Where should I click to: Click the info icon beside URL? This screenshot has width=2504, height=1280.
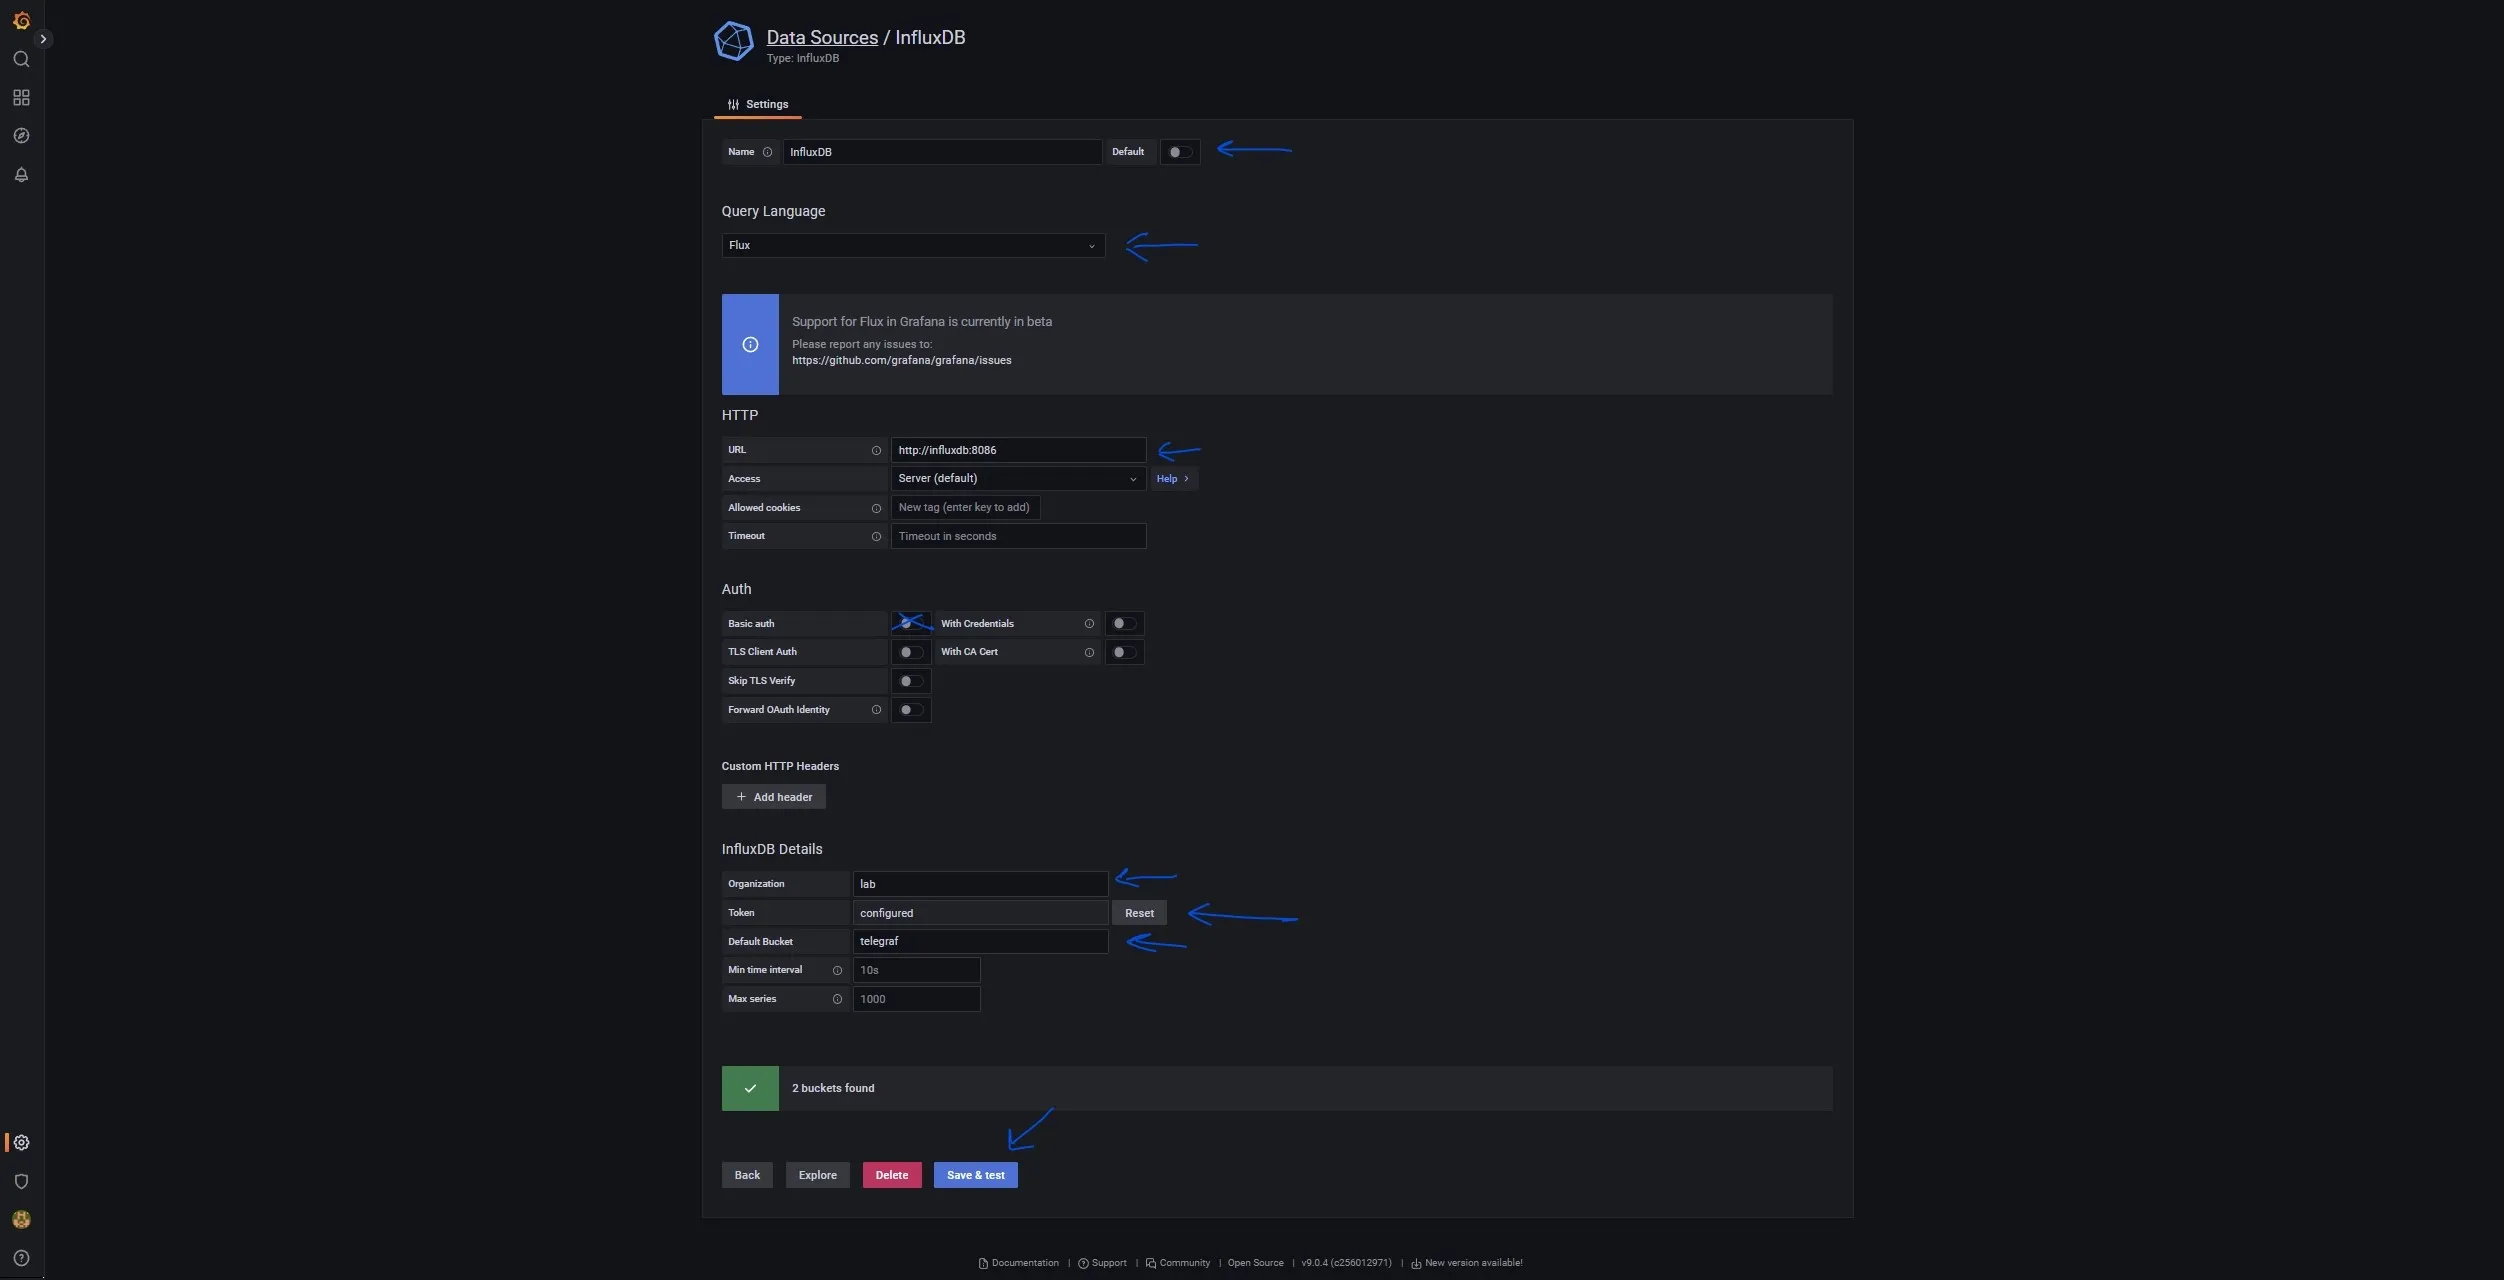876,450
